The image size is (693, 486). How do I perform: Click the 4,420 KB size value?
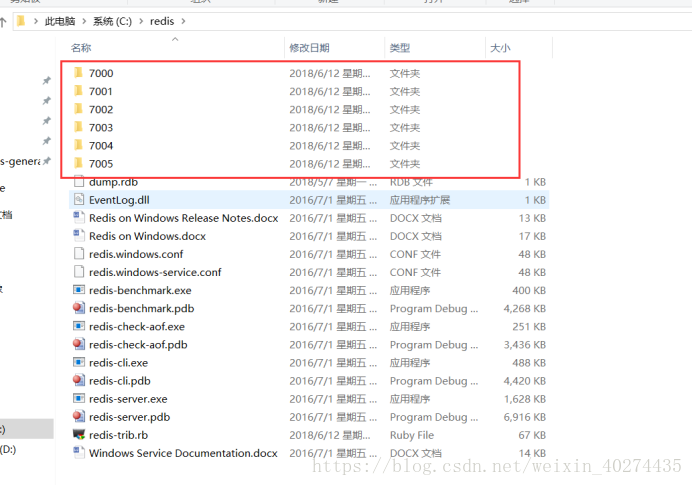point(525,381)
